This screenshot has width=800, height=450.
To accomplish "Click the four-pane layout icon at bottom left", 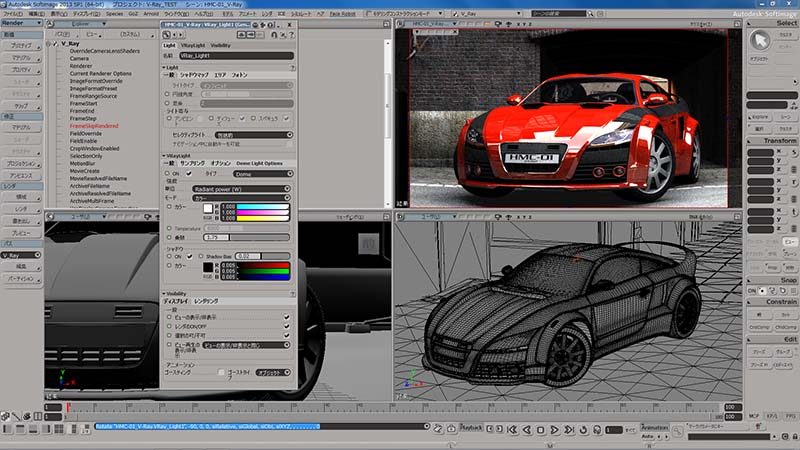I will [x=59, y=429].
